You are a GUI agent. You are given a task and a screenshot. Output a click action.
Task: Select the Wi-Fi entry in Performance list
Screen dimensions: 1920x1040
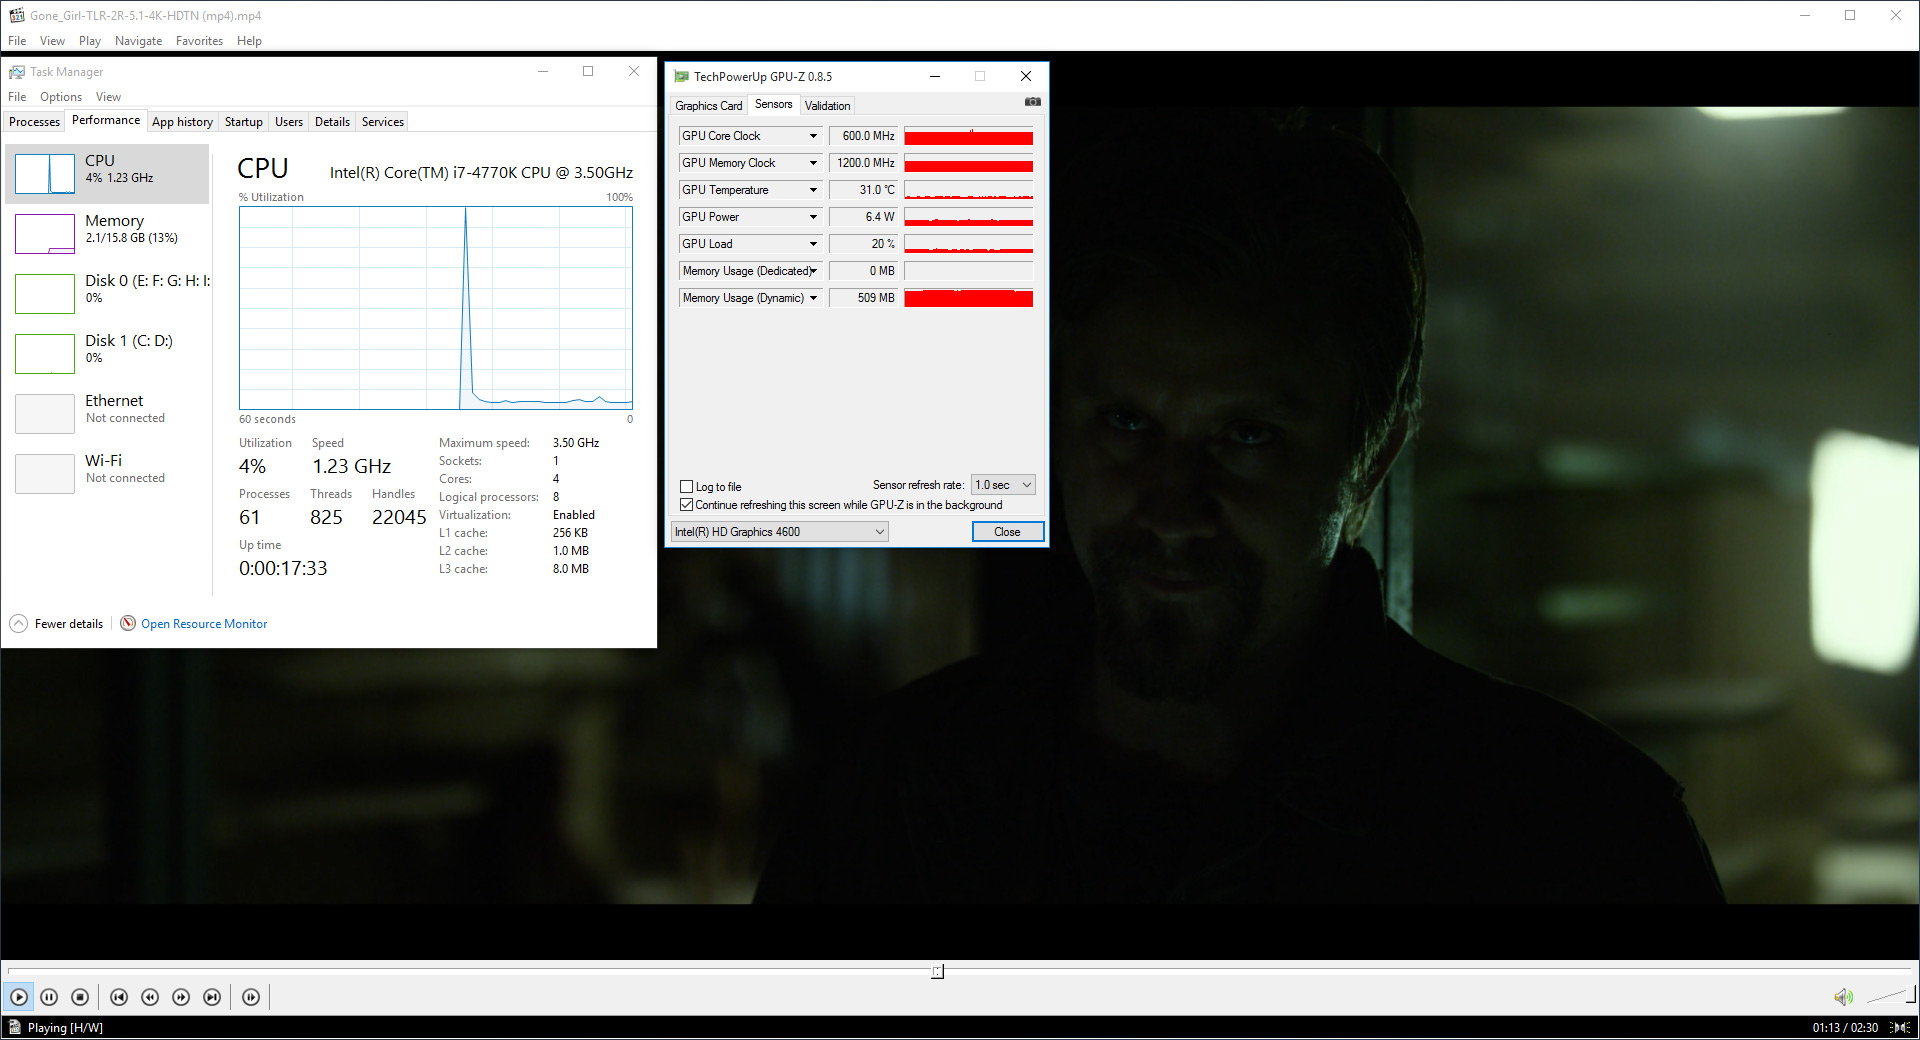[x=108, y=474]
